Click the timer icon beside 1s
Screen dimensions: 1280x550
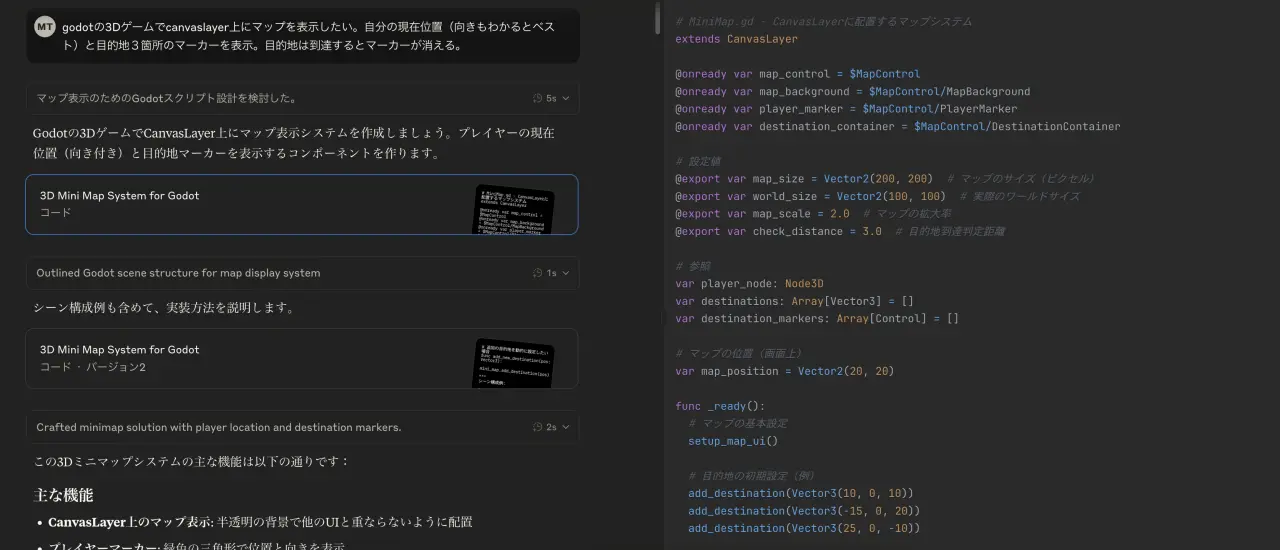(x=538, y=272)
